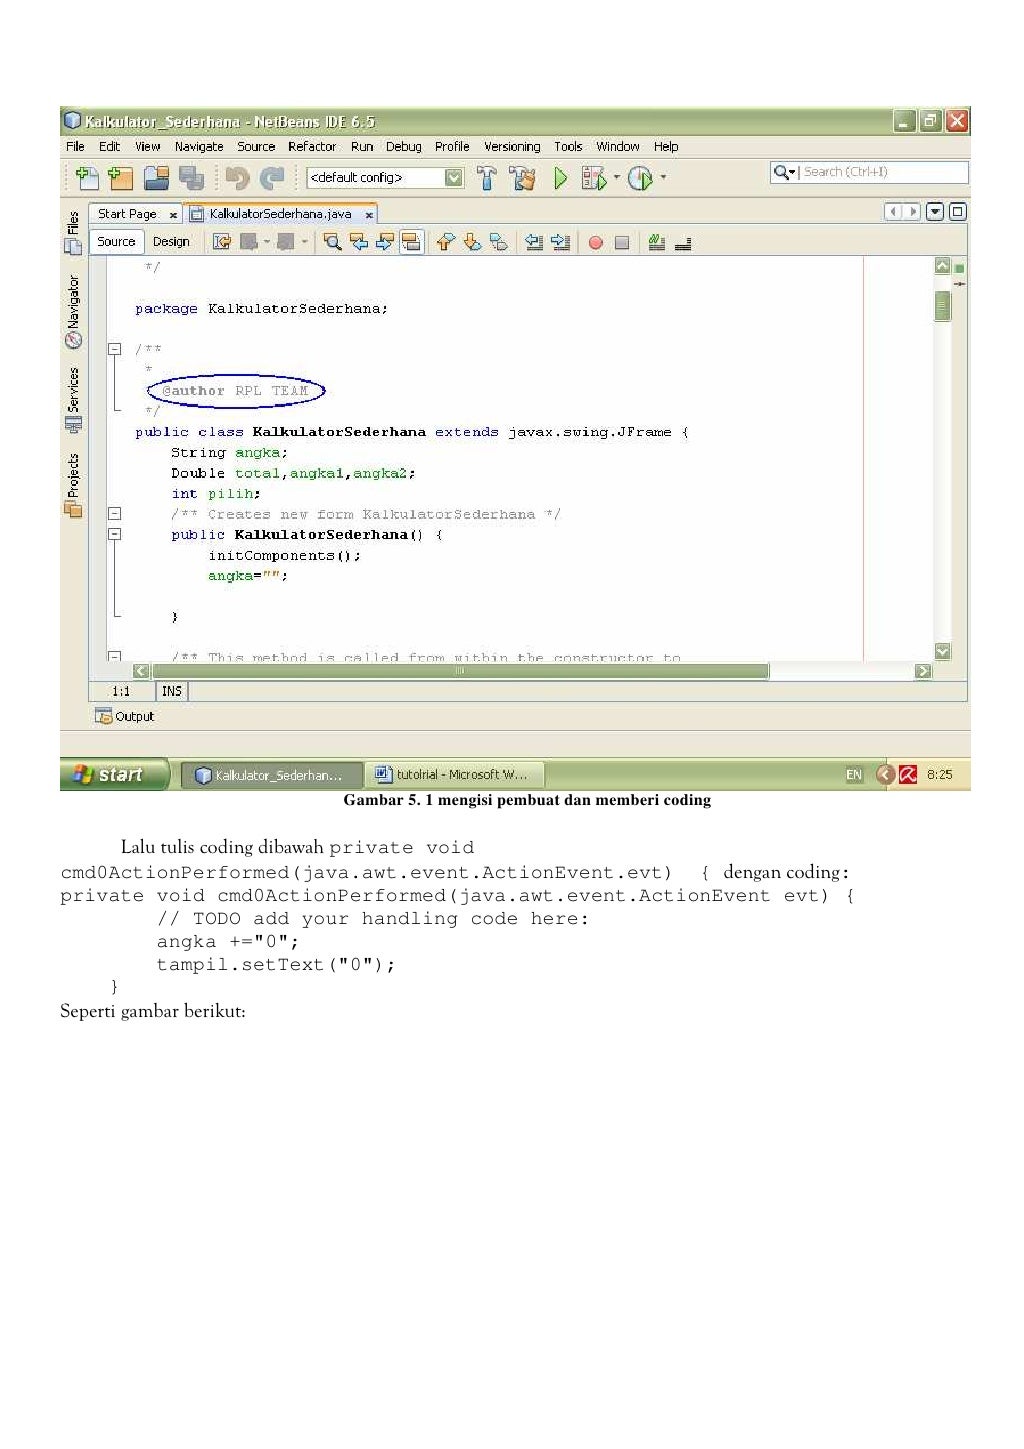Screen dimensions: 1024x1449
Task: Click the Undo arrow icon
Action: pyautogui.click(x=237, y=178)
